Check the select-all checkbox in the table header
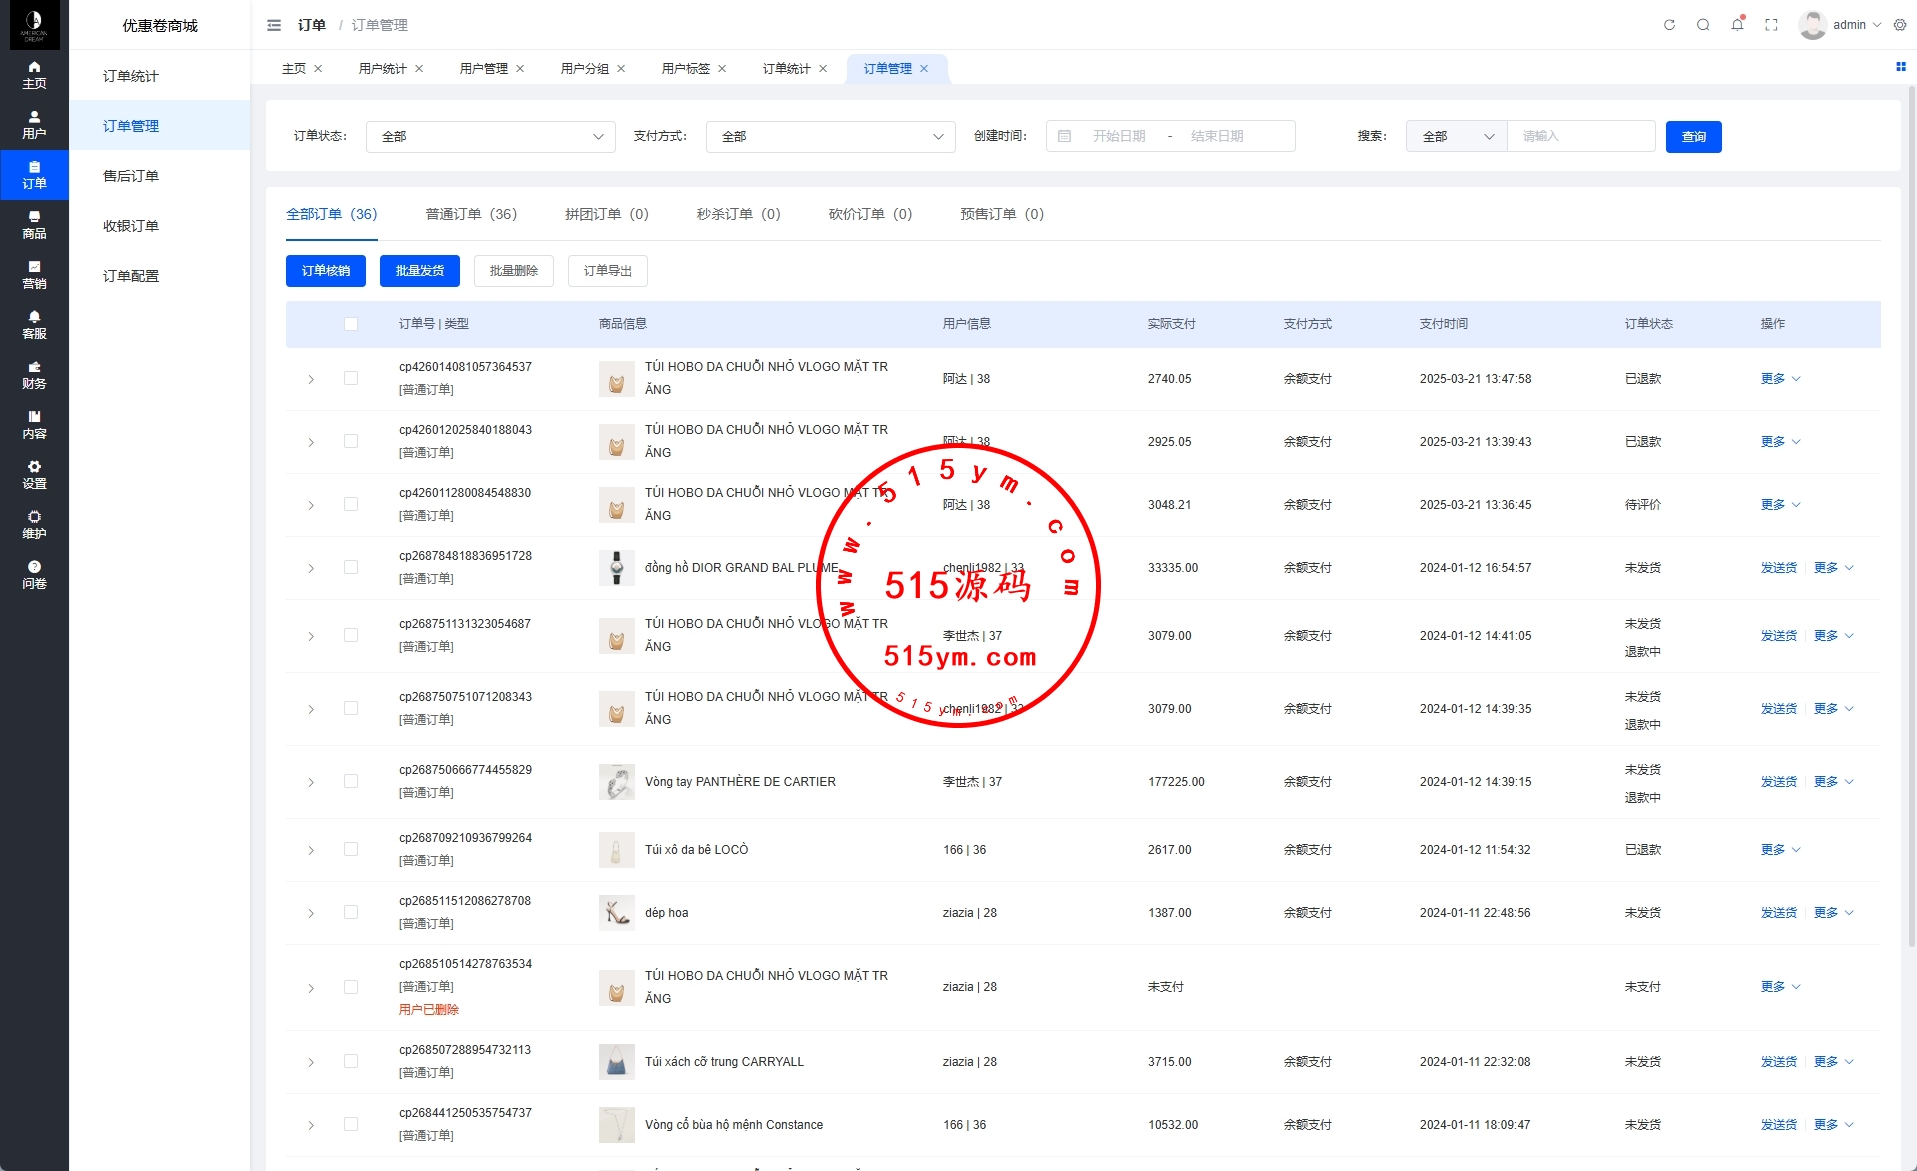 [351, 324]
